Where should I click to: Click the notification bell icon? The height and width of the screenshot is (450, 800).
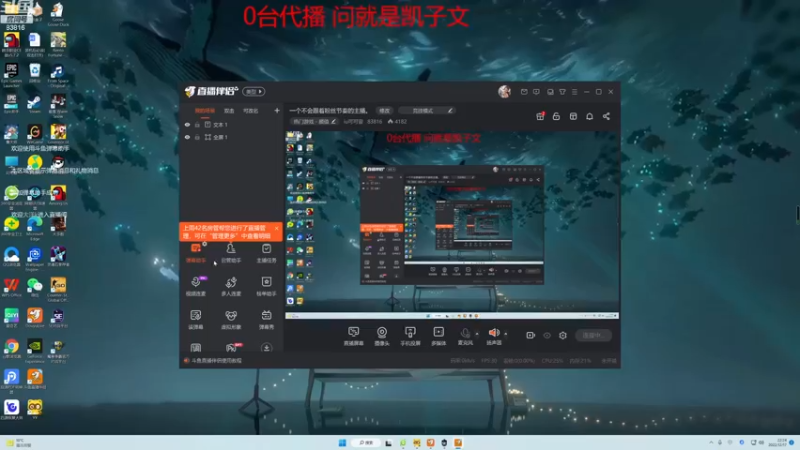pos(589,116)
